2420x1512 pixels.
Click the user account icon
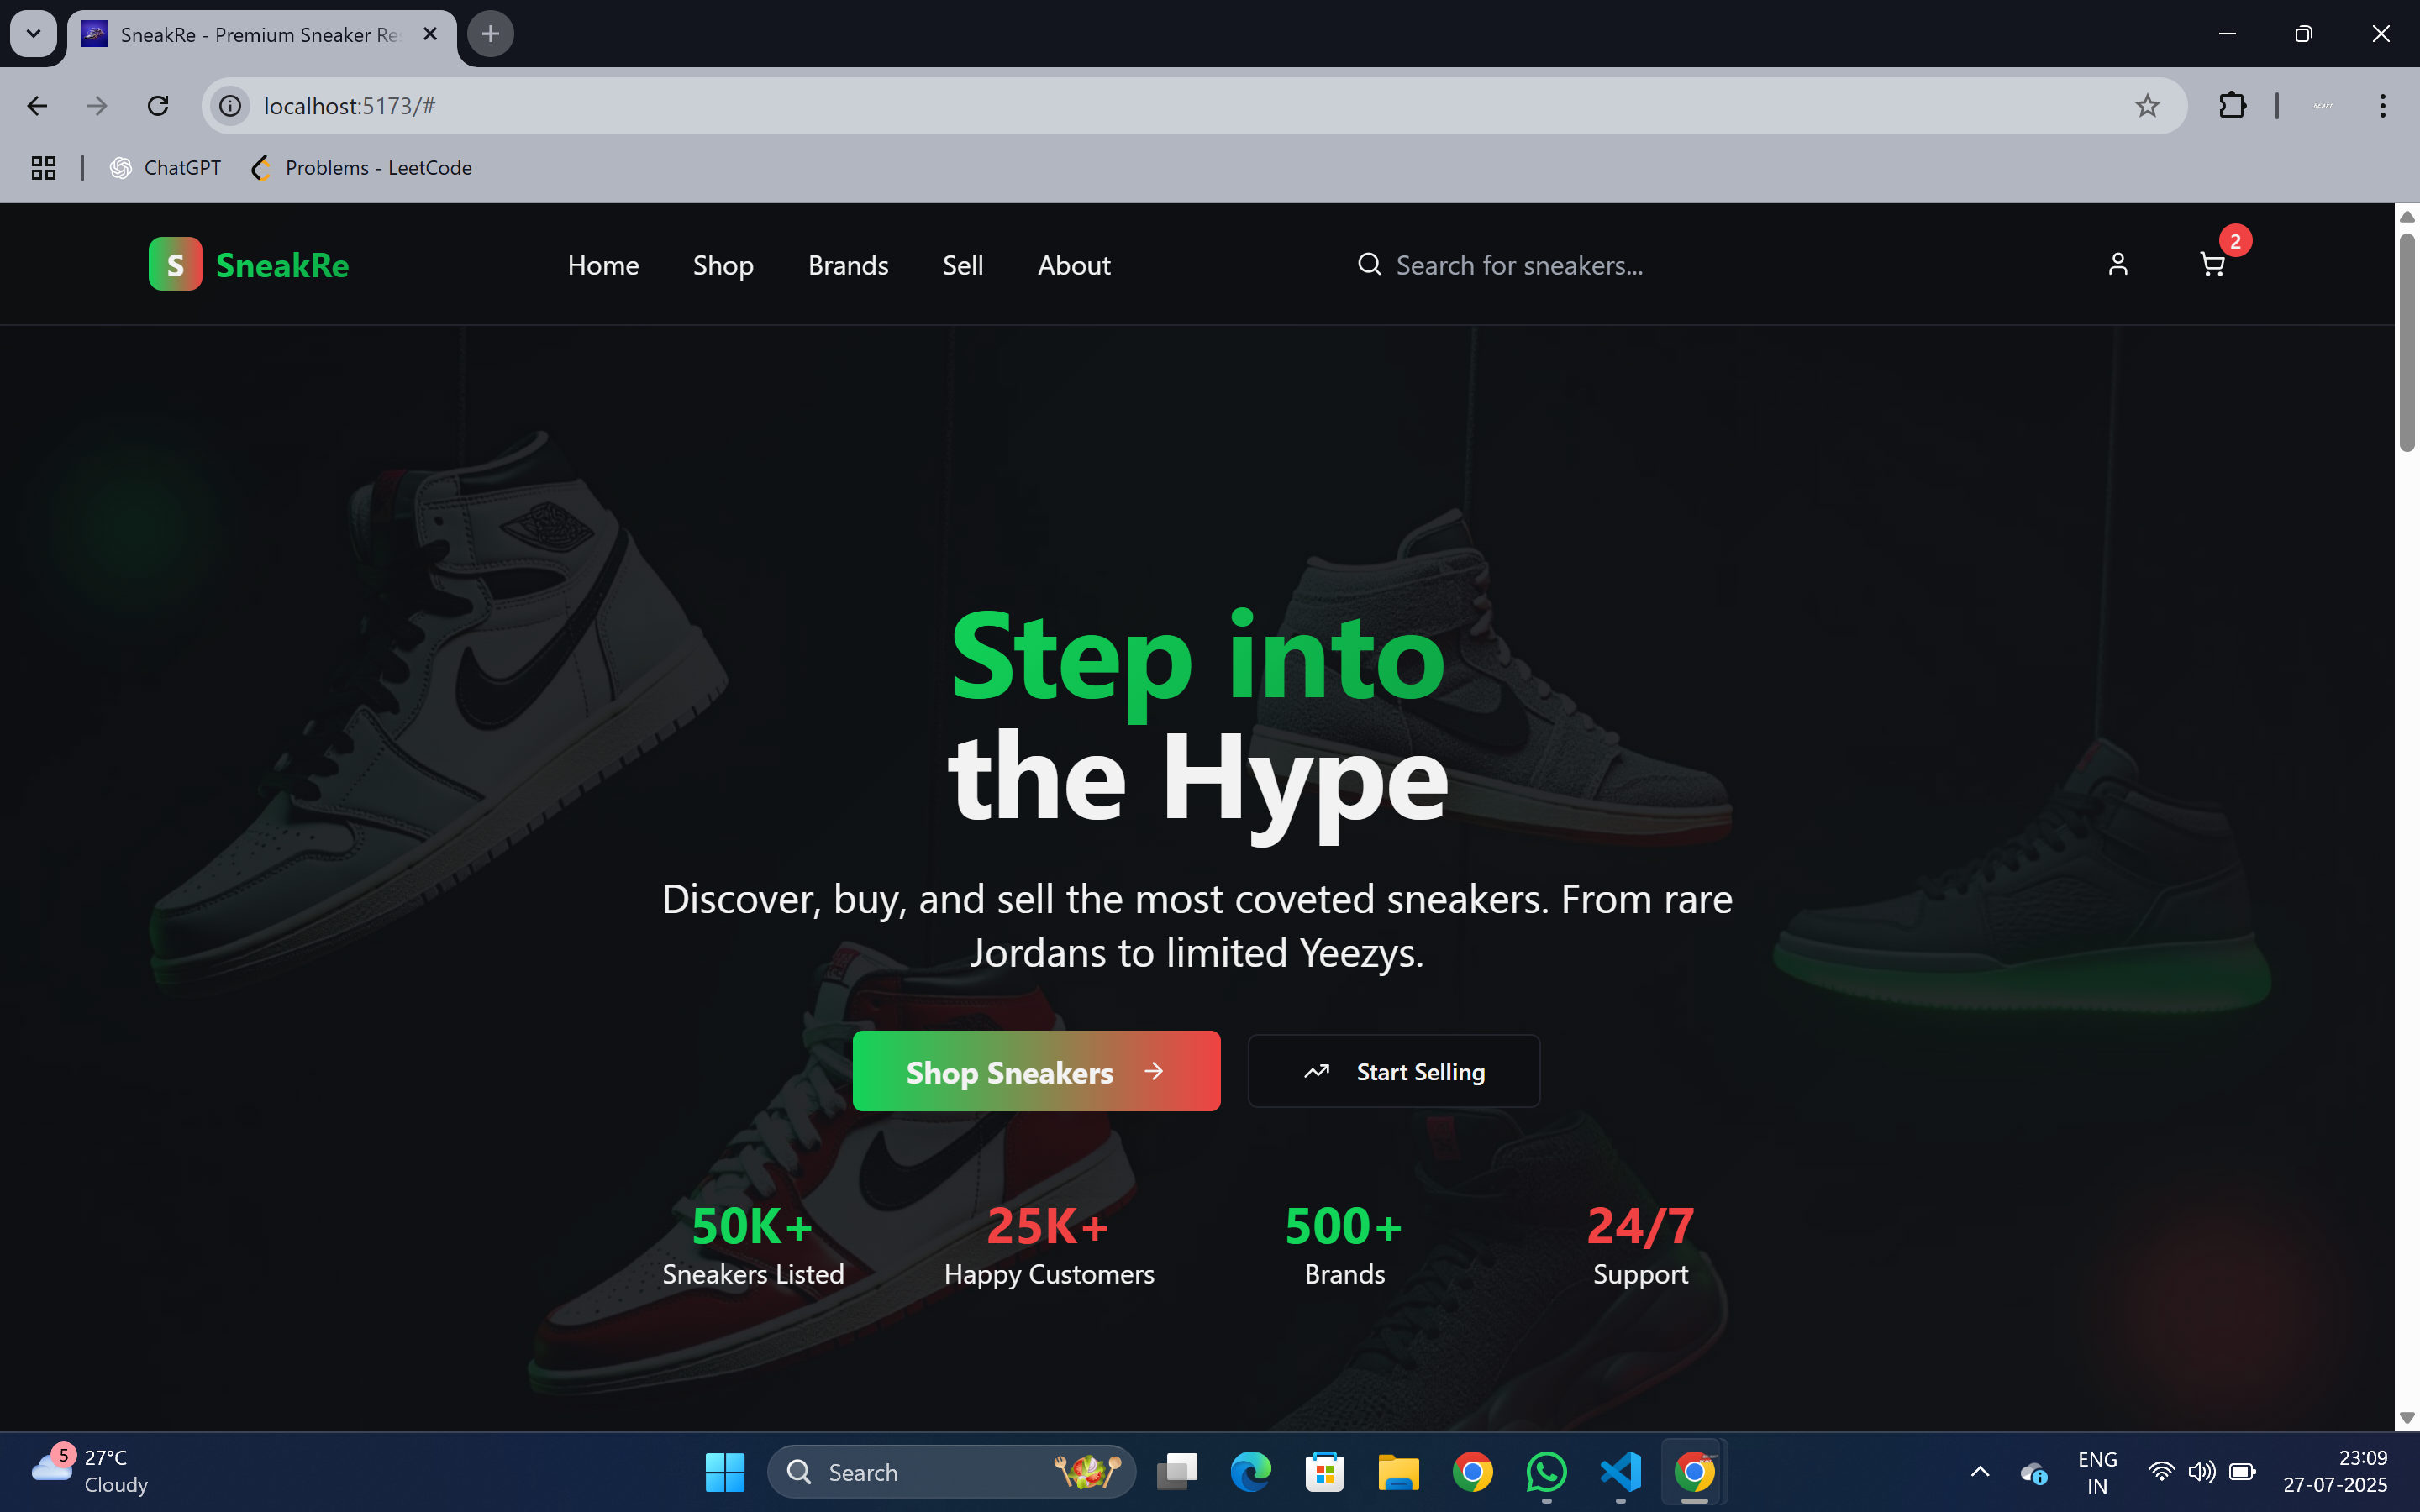pyautogui.click(x=2119, y=264)
